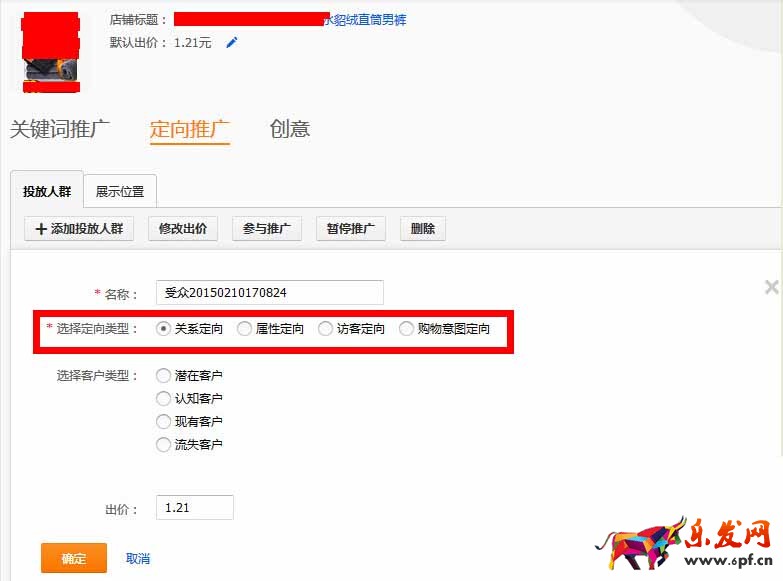Select the 投放人群 sub-tab

(x=47, y=191)
